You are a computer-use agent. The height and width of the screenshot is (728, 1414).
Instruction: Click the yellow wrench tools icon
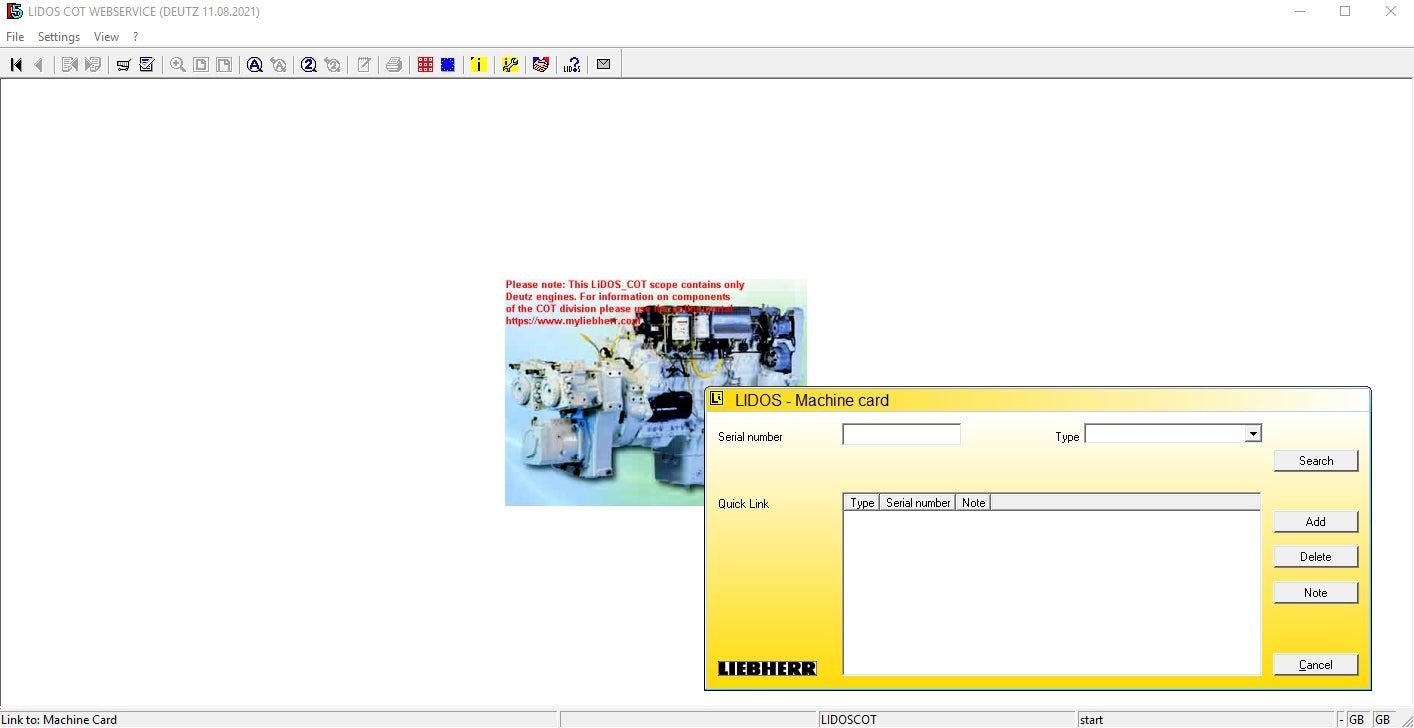[x=510, y=65]
